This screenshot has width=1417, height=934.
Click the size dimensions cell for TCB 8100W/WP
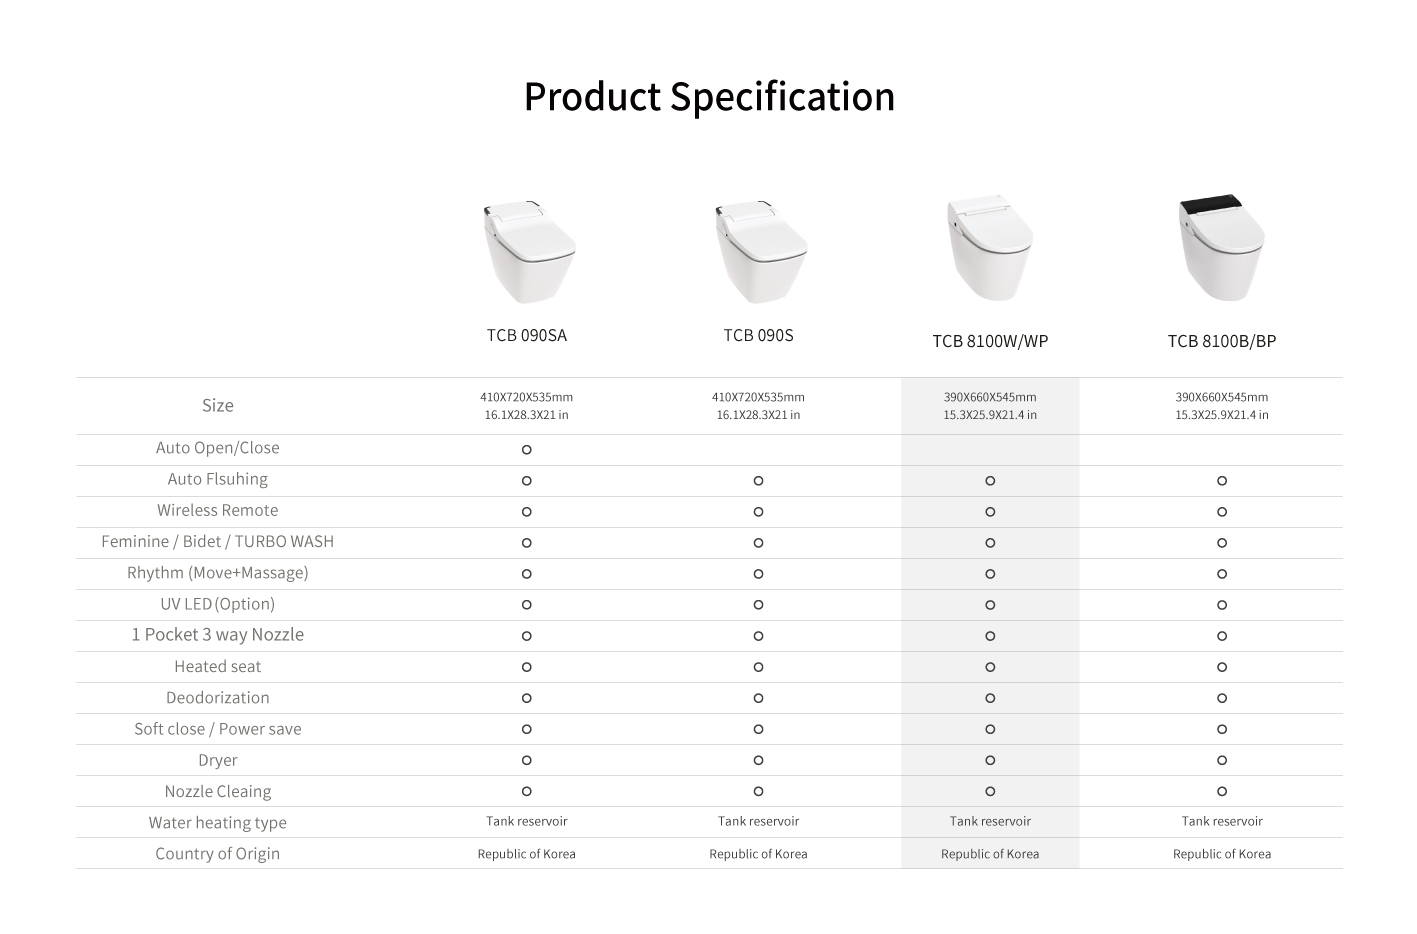[x=990, y=406]
